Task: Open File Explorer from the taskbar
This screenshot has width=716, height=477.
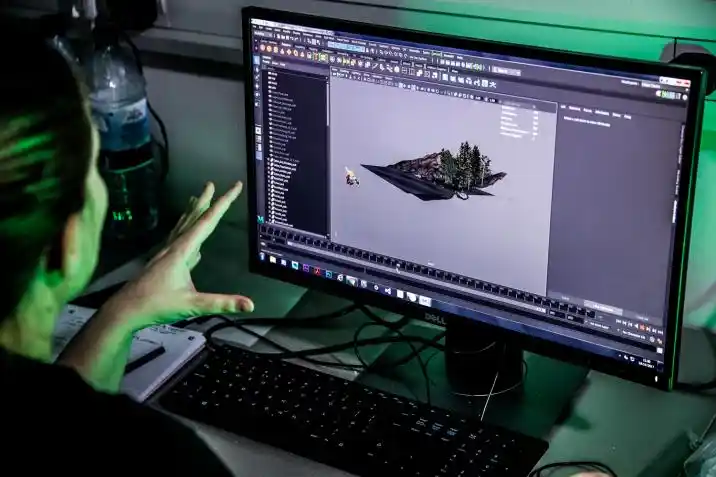Action: point(273,259)
